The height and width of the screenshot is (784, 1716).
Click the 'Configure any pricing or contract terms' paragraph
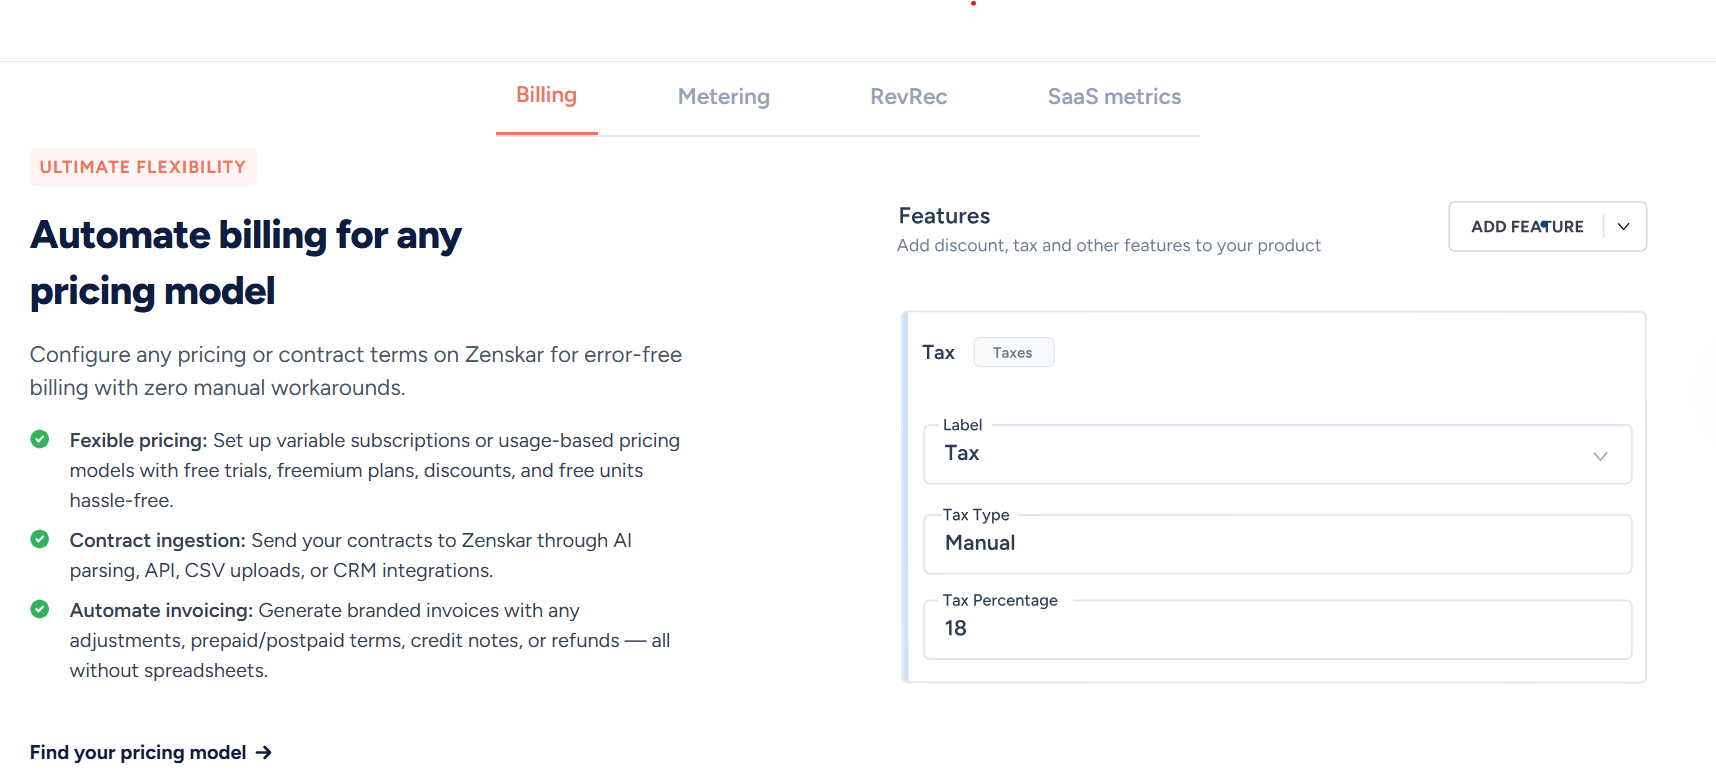[x=356, y=371]
